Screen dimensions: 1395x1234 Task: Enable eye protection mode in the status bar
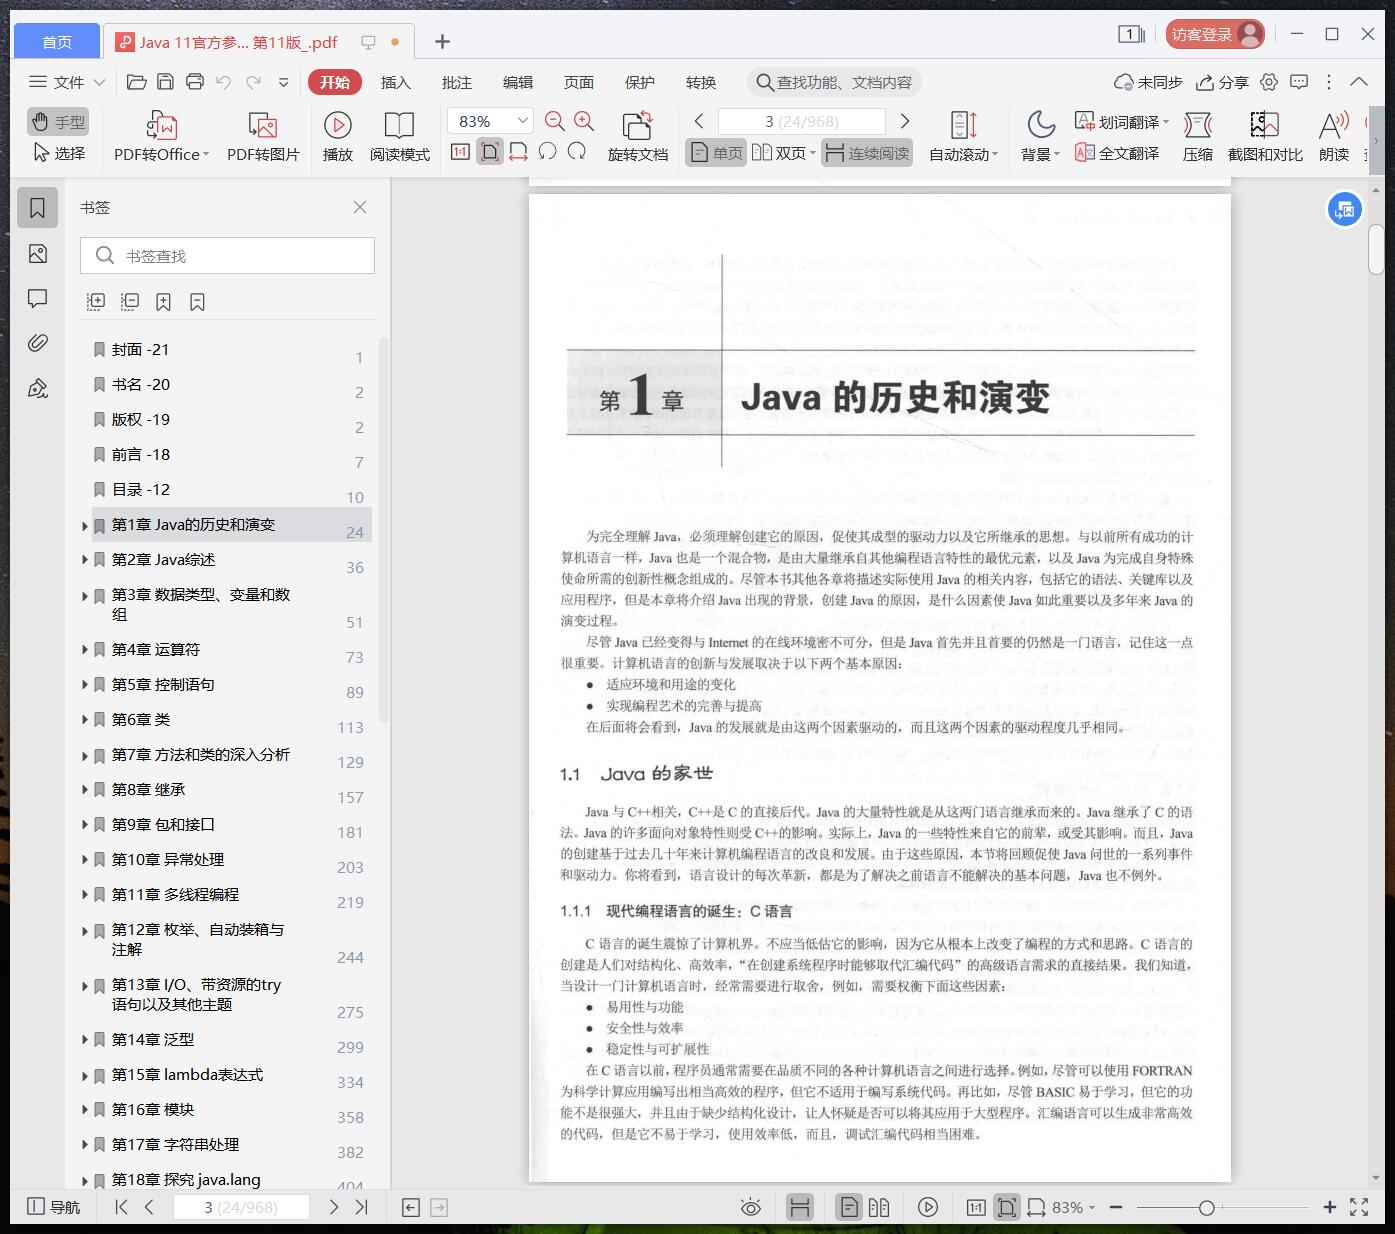[x=750, y=1207]
